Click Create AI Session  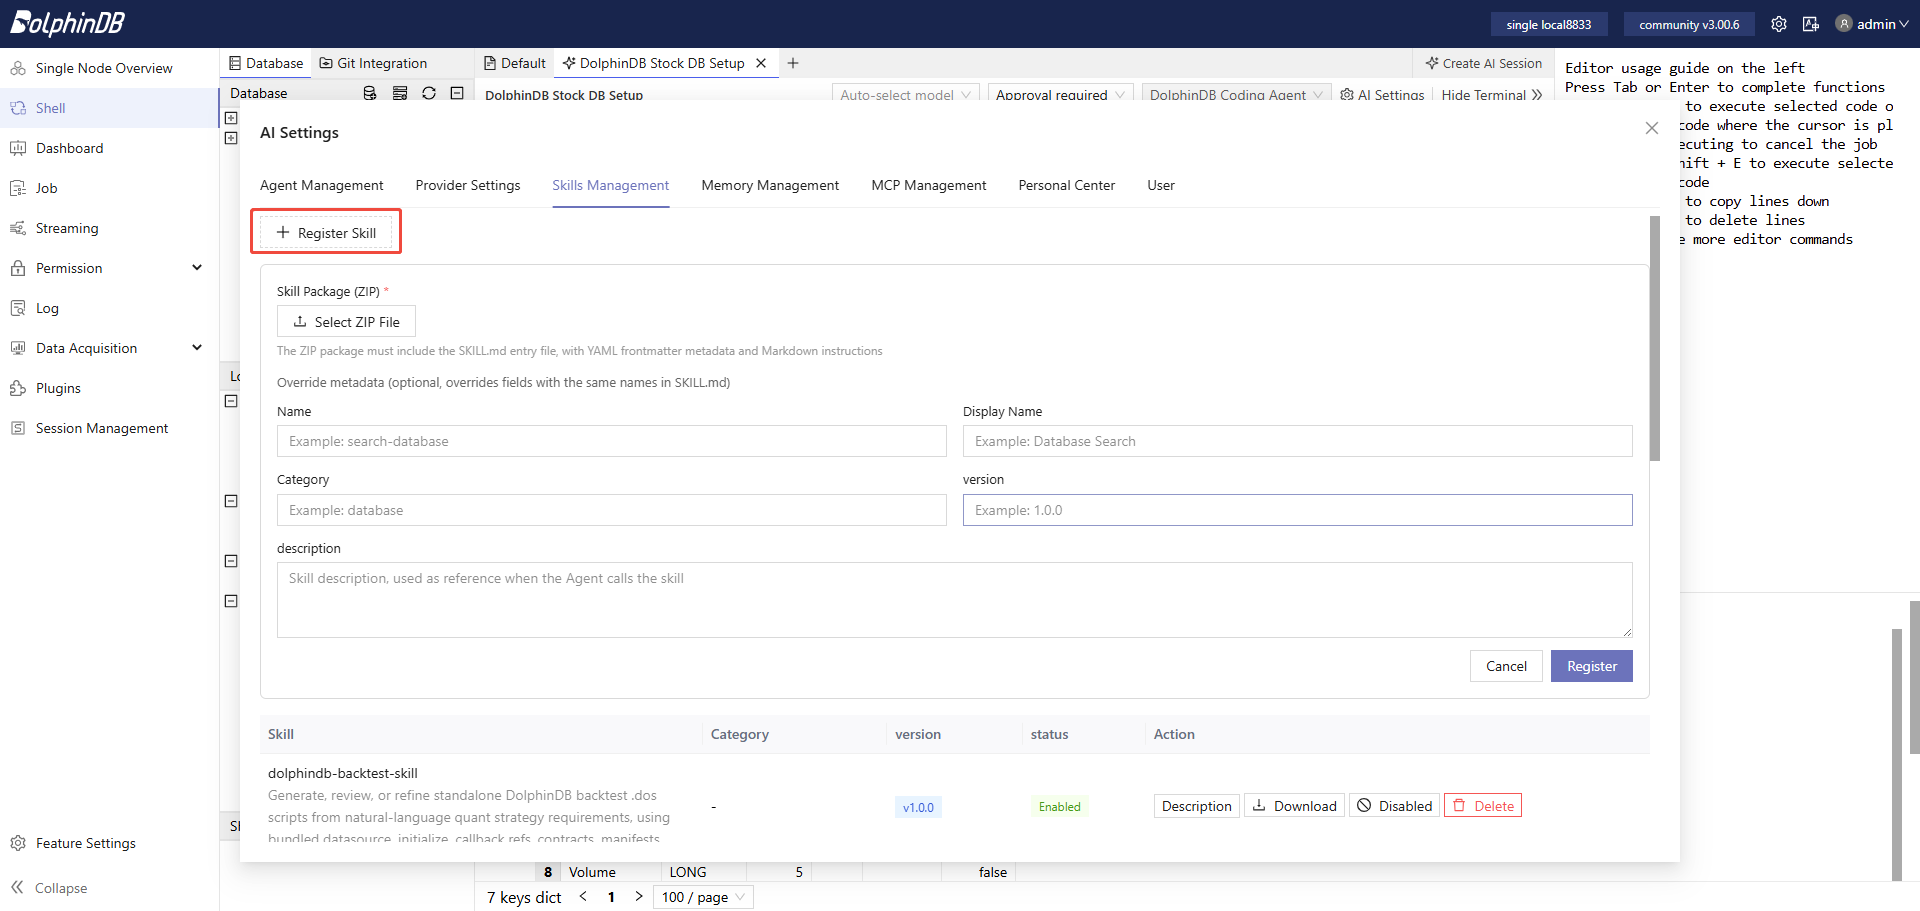[x=1484, y=63]
